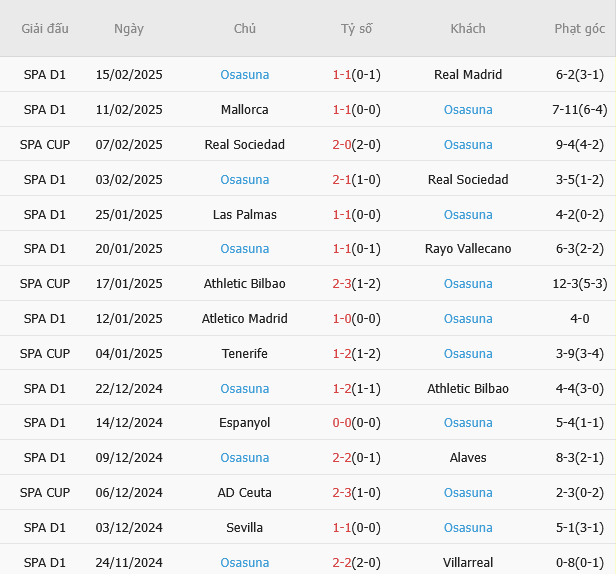Viewport: 616px width, 574px height.
Task: Select Real Madrid away team cell
Action: point(468,75)
